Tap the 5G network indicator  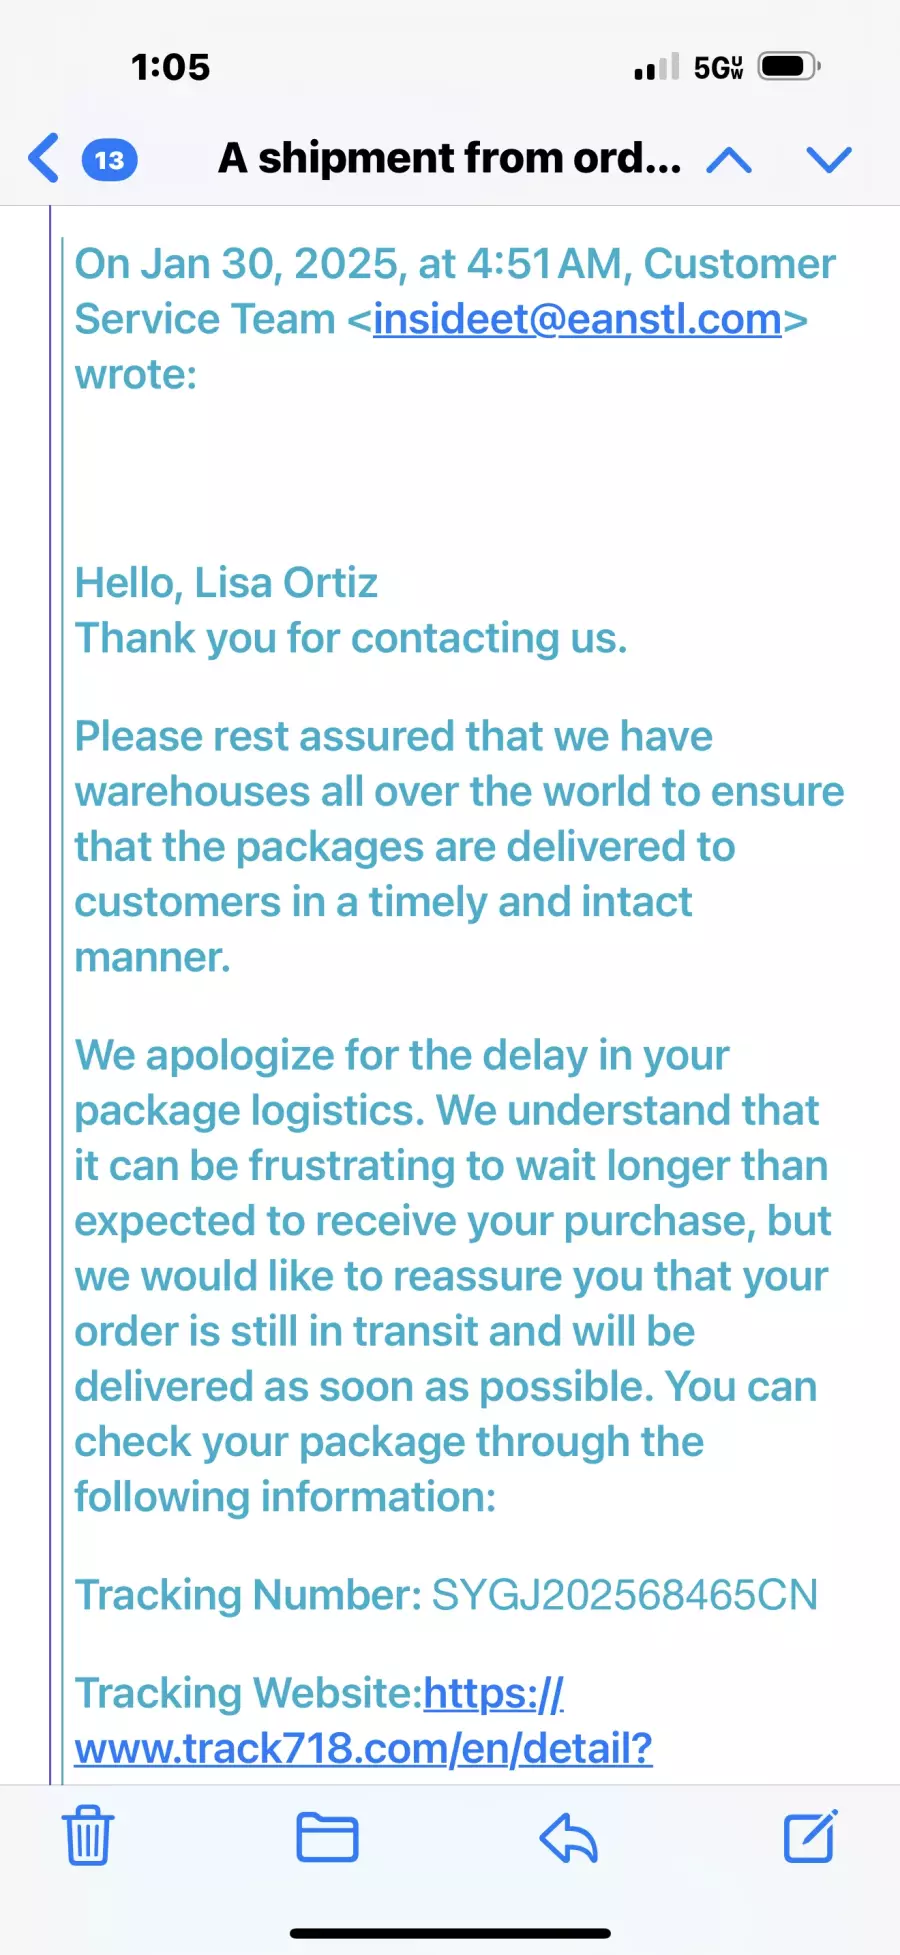718,67
